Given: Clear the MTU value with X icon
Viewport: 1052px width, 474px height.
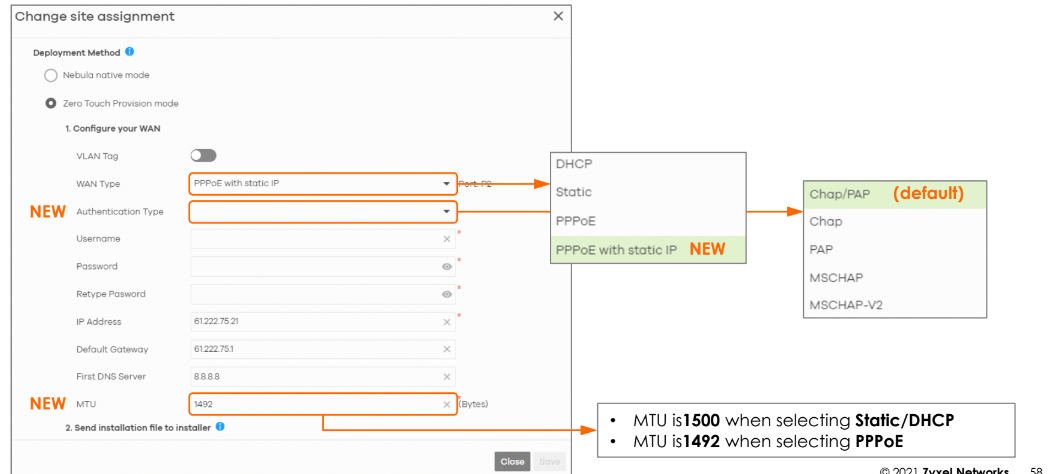Looking at the screenshot, I should coord(447,404).
